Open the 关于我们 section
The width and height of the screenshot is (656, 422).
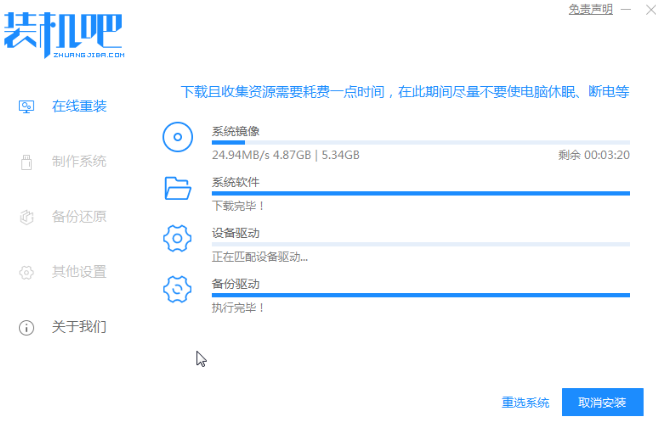click(79, 327)
